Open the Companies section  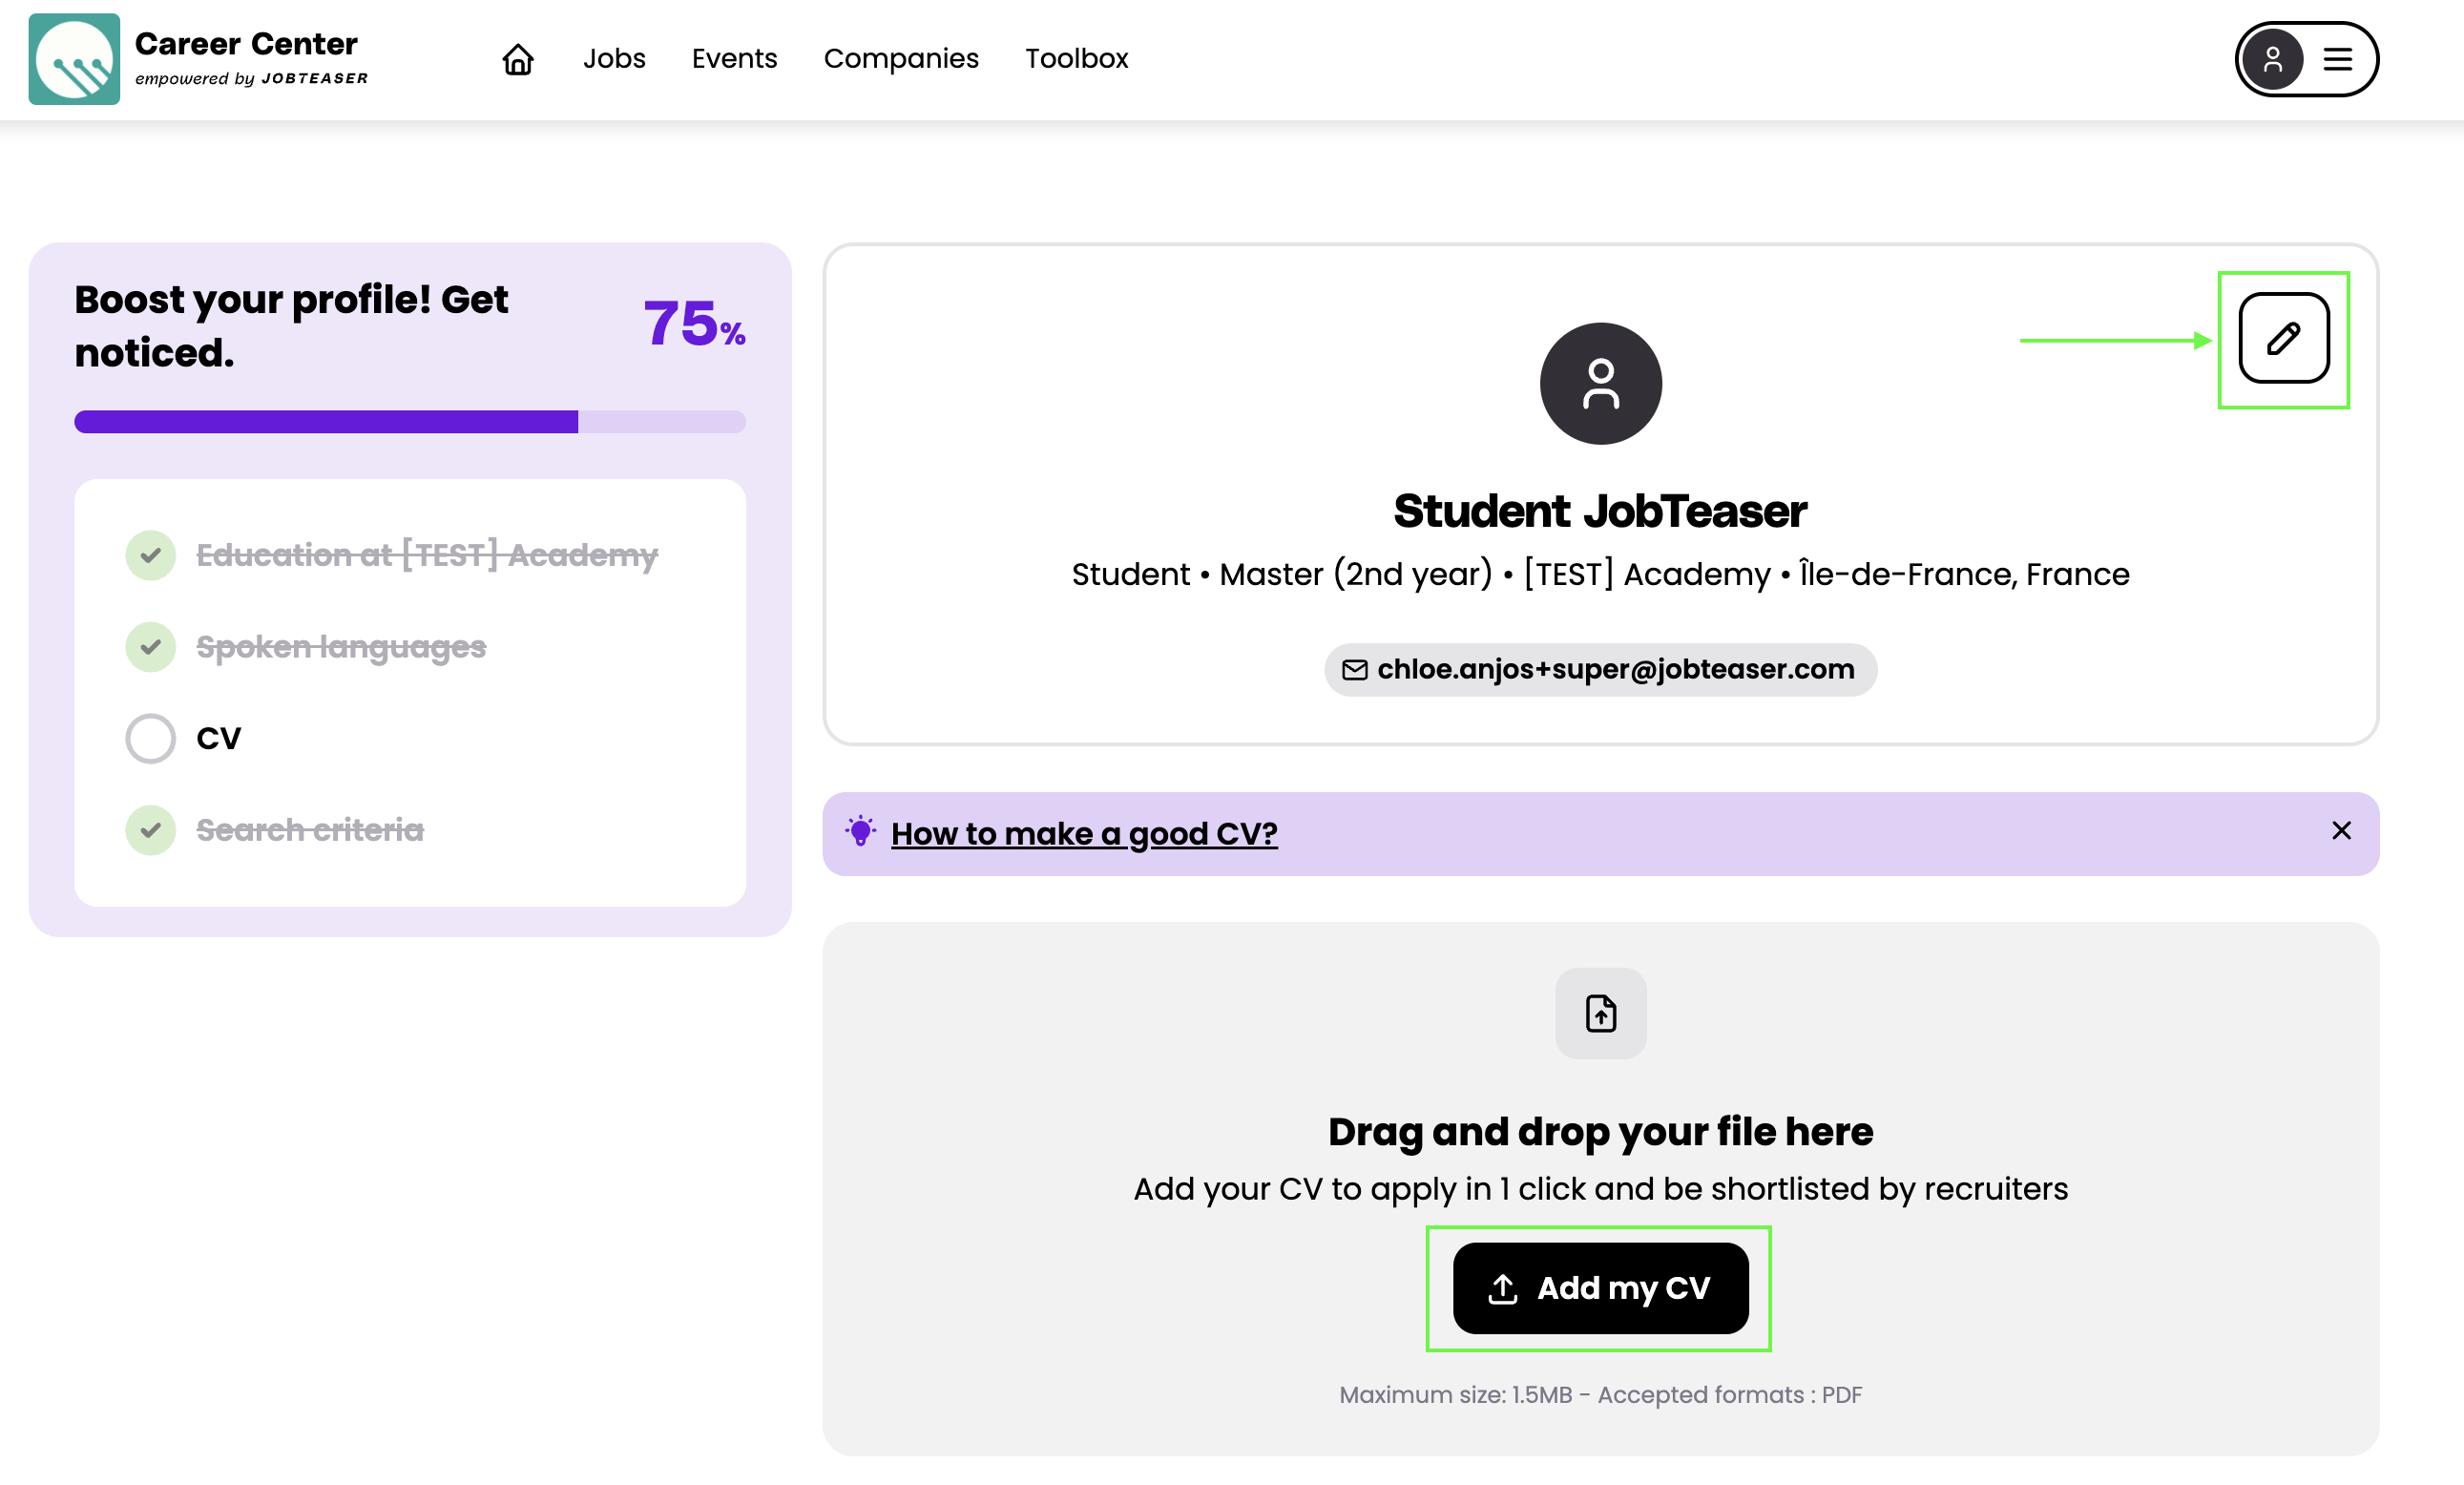click(900, 59)
